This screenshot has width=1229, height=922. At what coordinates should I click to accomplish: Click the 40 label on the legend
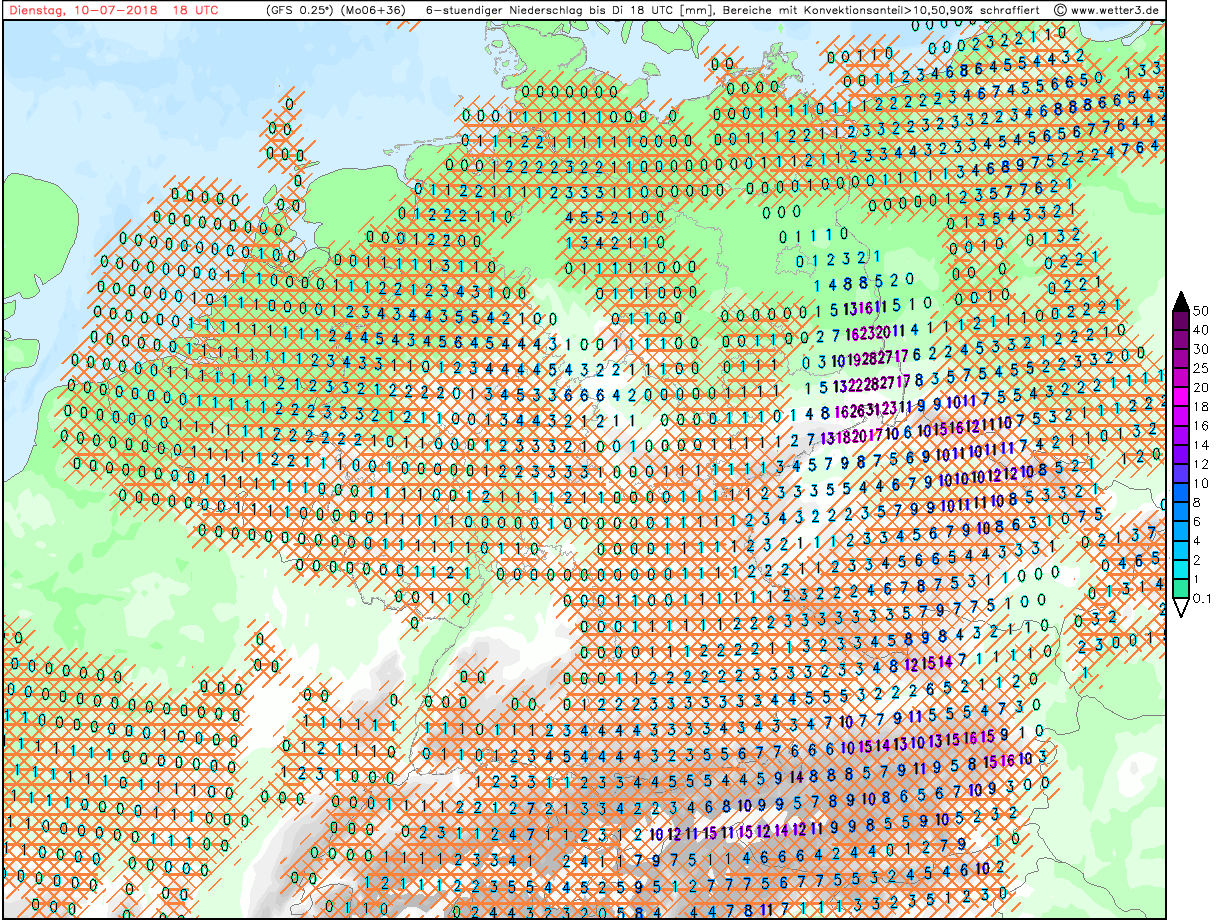point(1202,330)
